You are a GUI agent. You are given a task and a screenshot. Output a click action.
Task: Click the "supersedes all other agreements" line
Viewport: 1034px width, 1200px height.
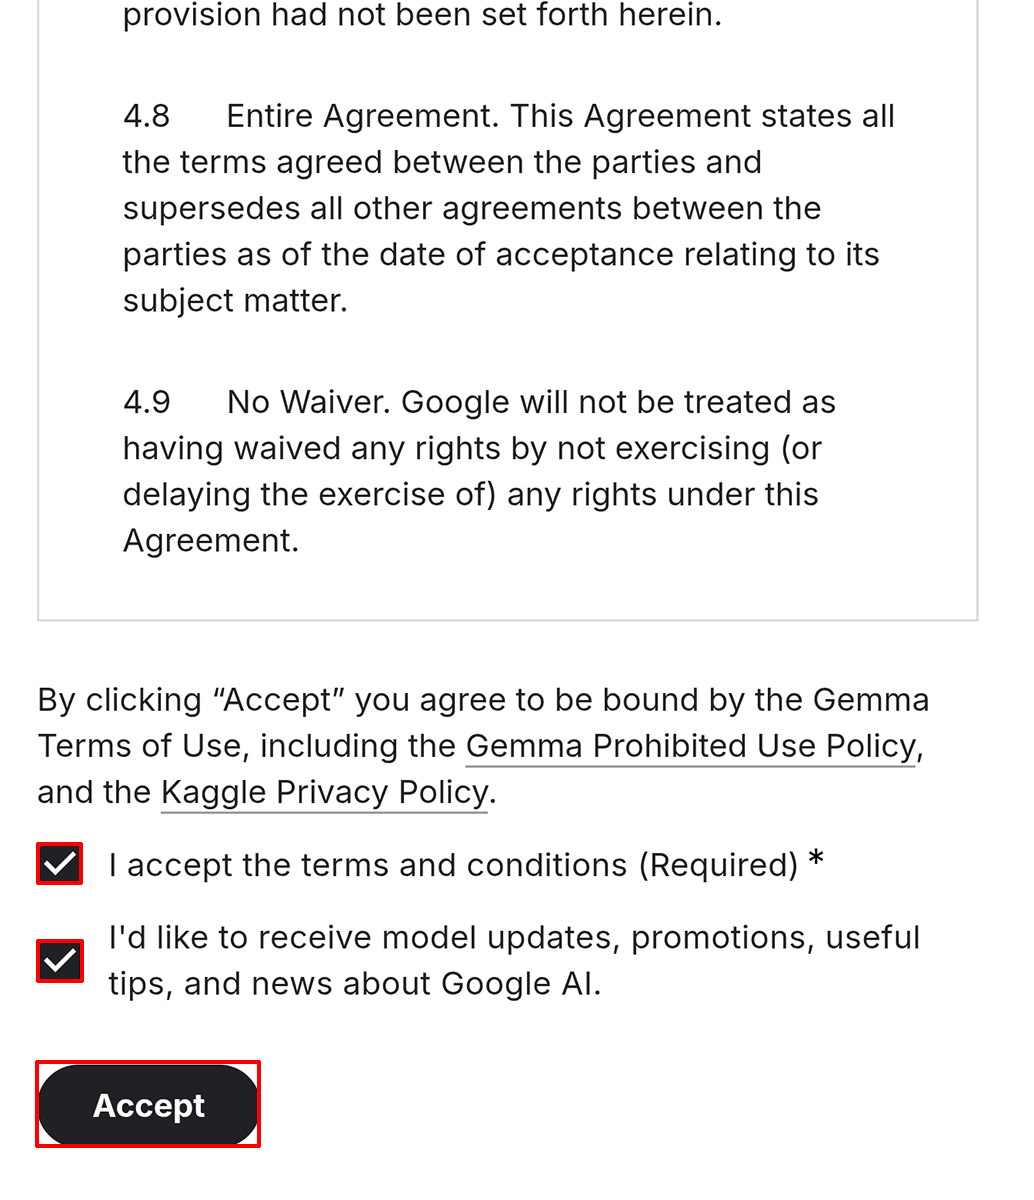(x=471, y=208)
